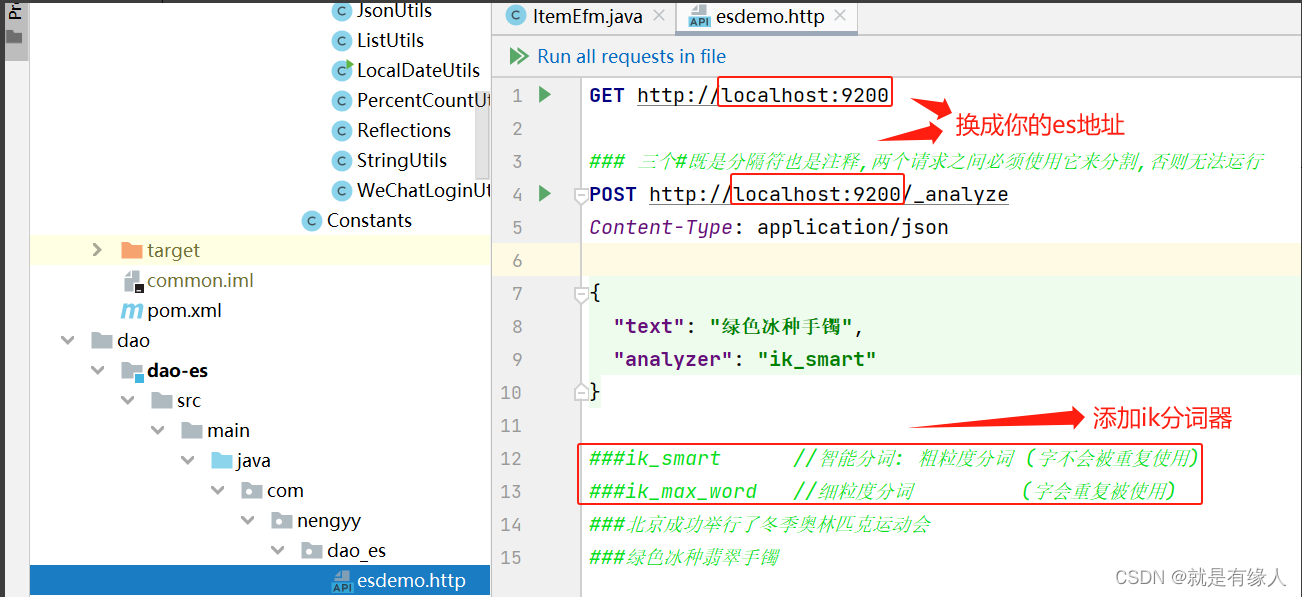Collapse the dao-es module node

pyautogui.click(x=98, y=370)
